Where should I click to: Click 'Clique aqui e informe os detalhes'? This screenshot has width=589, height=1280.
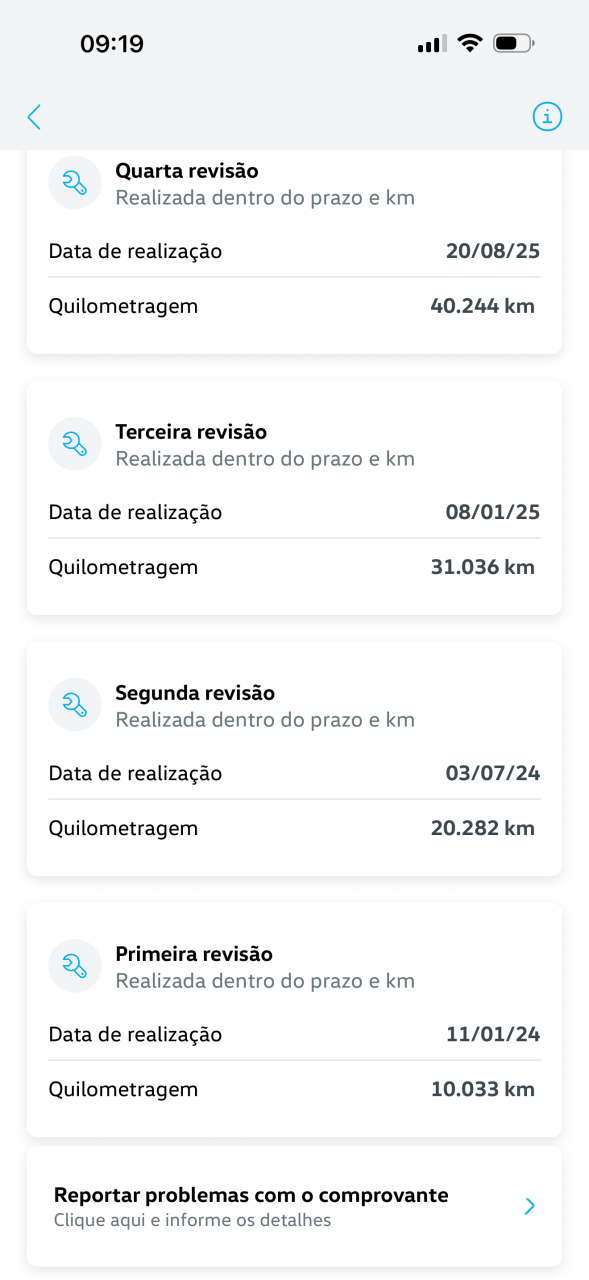click(x=192, y=1221)
